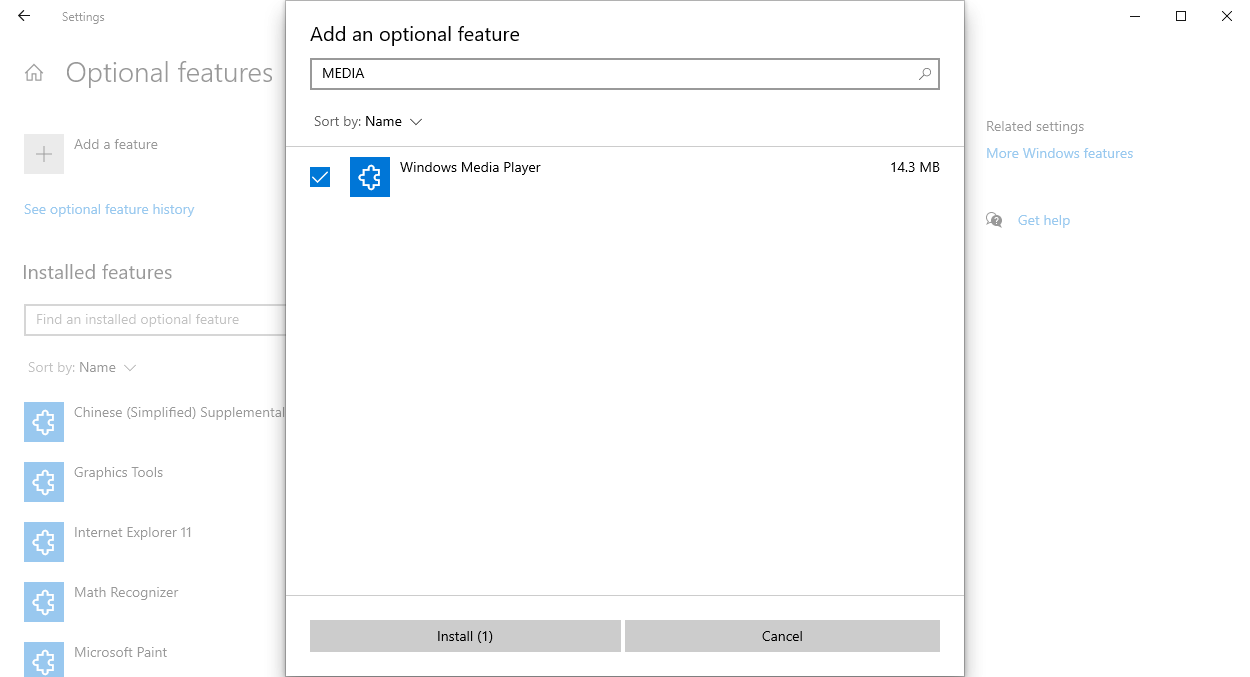
Task: Select the Math Recognizer entry
Action: [126, 593]
